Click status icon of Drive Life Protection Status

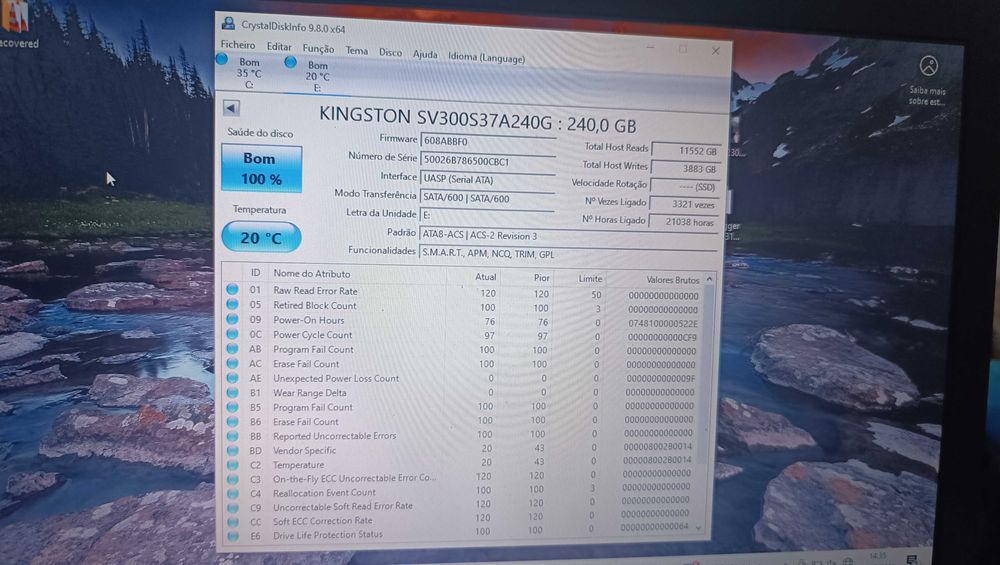233,536
